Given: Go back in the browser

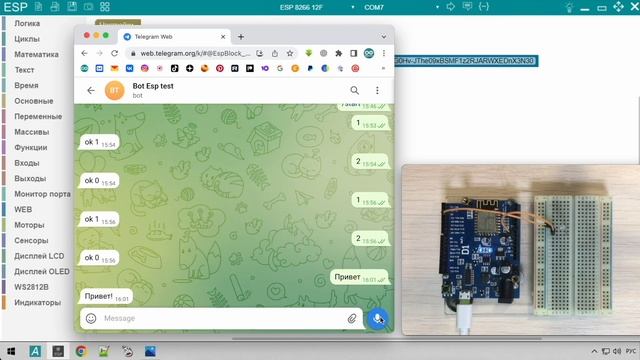Looking at the screenshot, I should pos(84,53).
